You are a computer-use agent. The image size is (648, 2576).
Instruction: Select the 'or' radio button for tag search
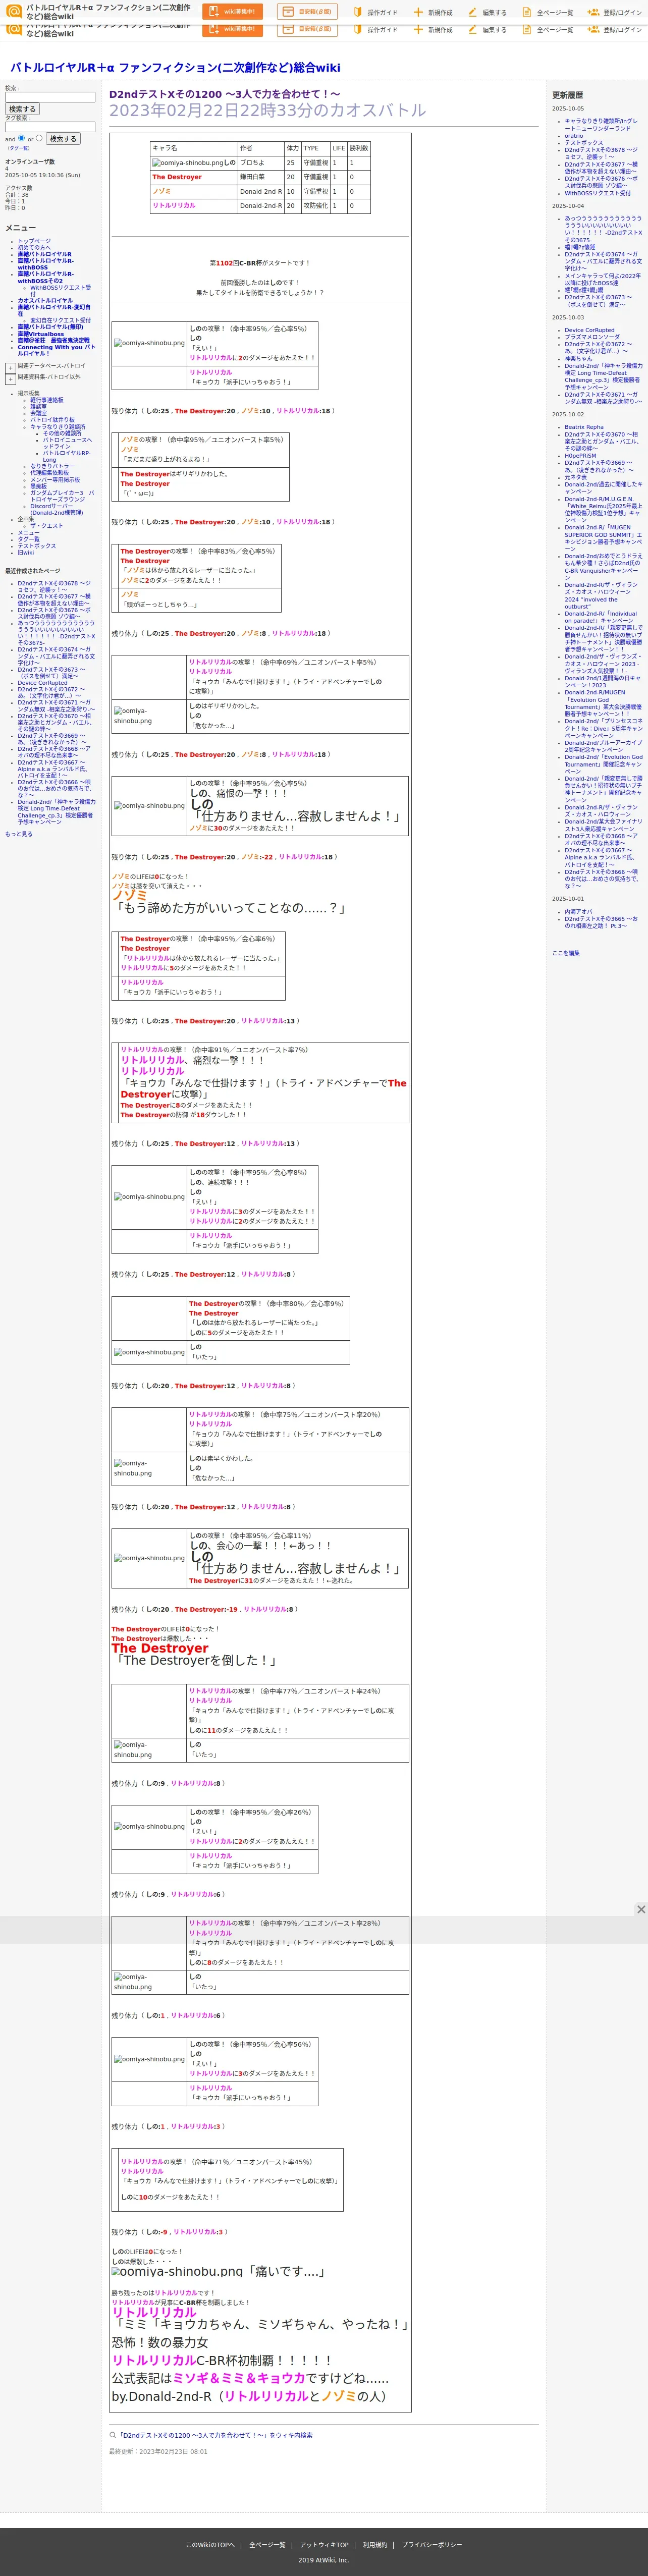[x=39, y=138]
